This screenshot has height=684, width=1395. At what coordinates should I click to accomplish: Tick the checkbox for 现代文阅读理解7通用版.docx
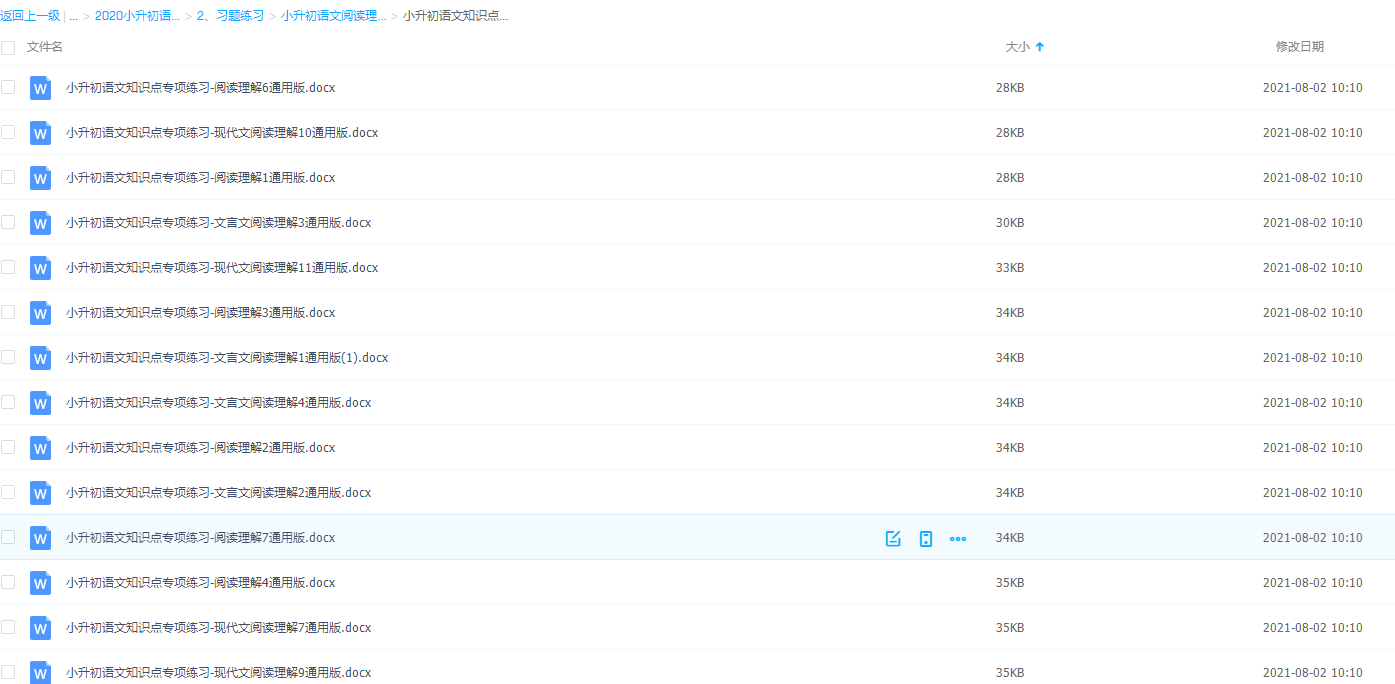8,627
